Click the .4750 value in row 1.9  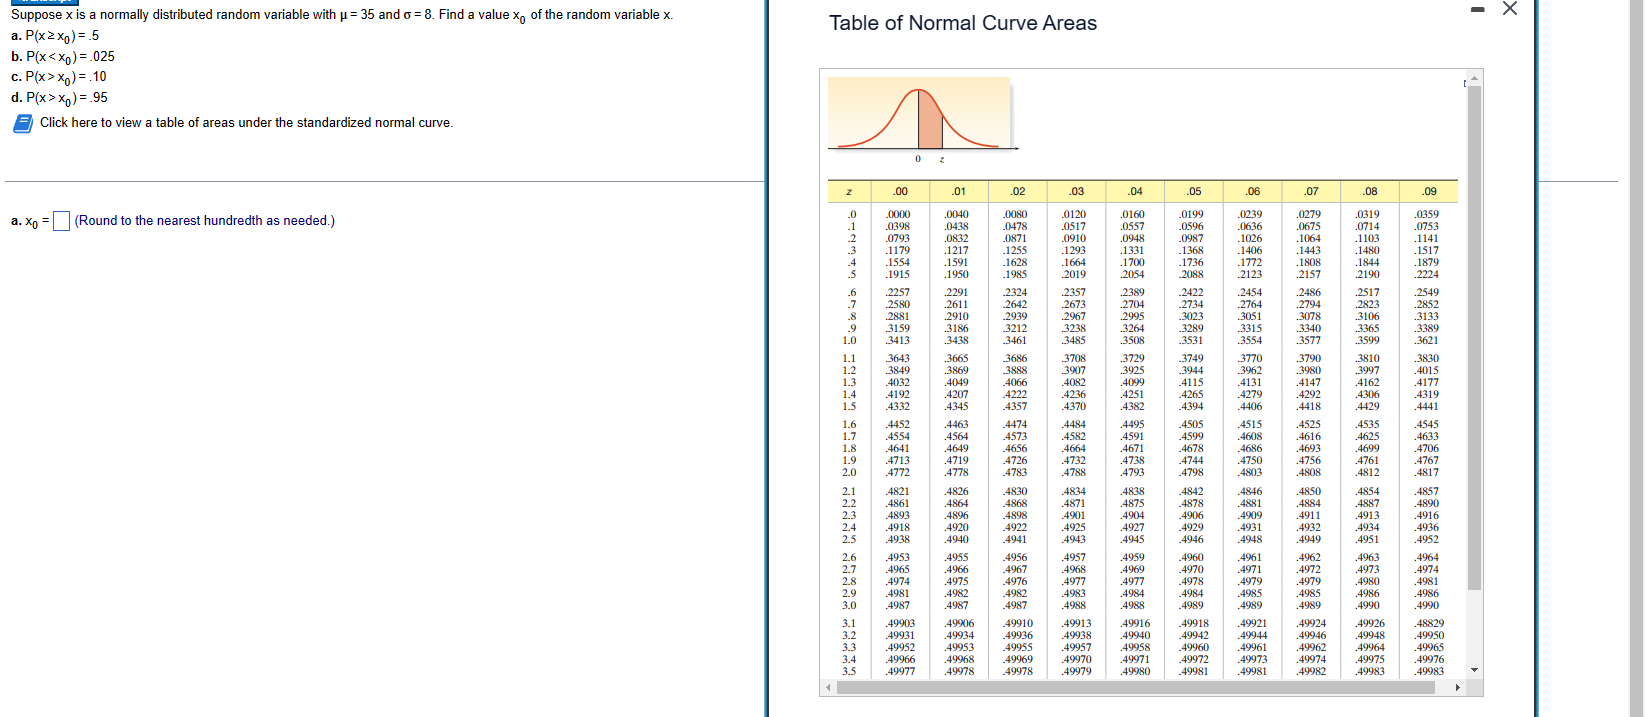click(x=1250, y=461)
